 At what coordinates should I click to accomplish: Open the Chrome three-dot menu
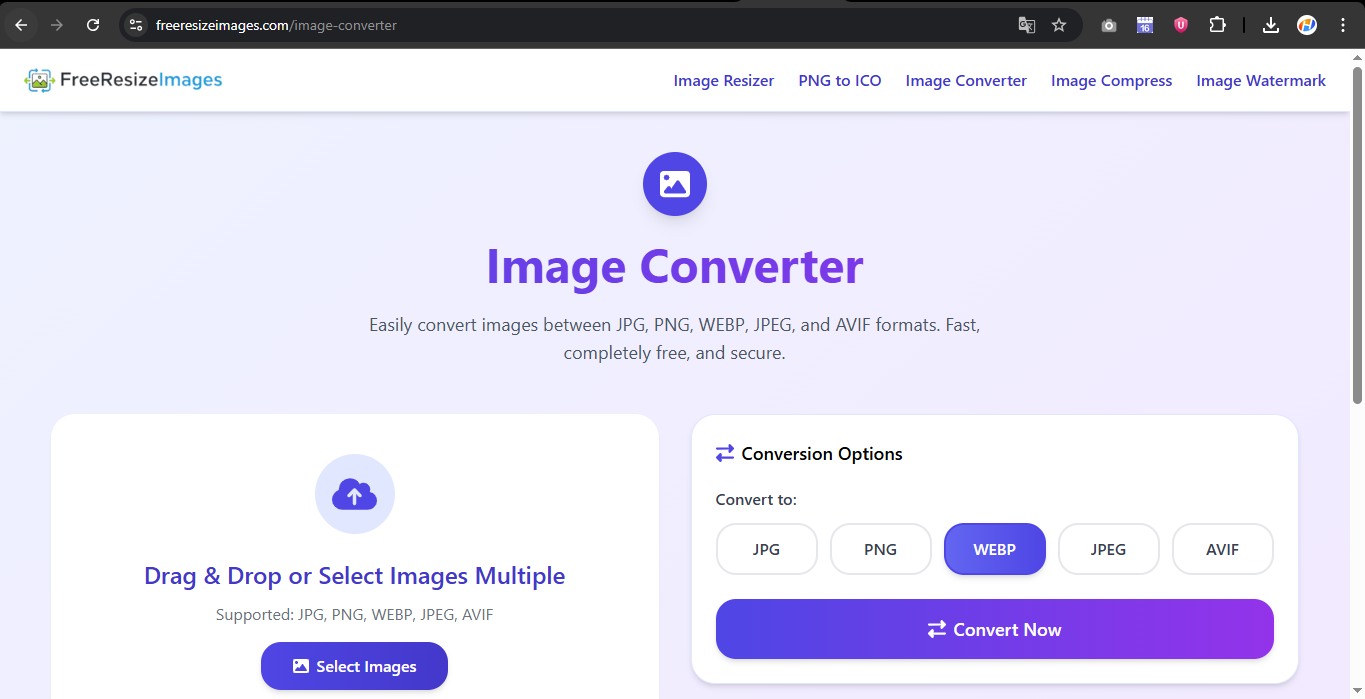click(1342, 25)
